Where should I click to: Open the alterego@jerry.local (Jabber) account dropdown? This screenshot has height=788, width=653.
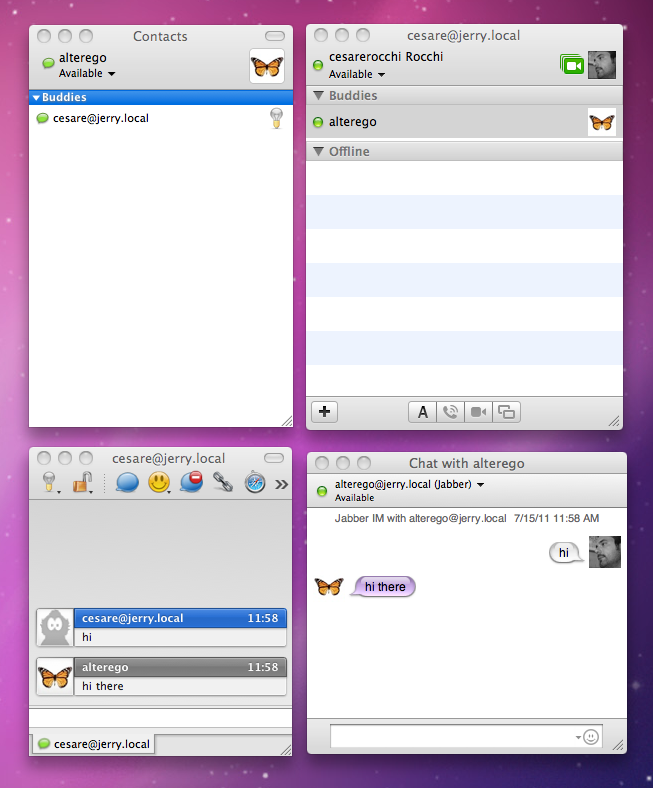click(409, 484)
